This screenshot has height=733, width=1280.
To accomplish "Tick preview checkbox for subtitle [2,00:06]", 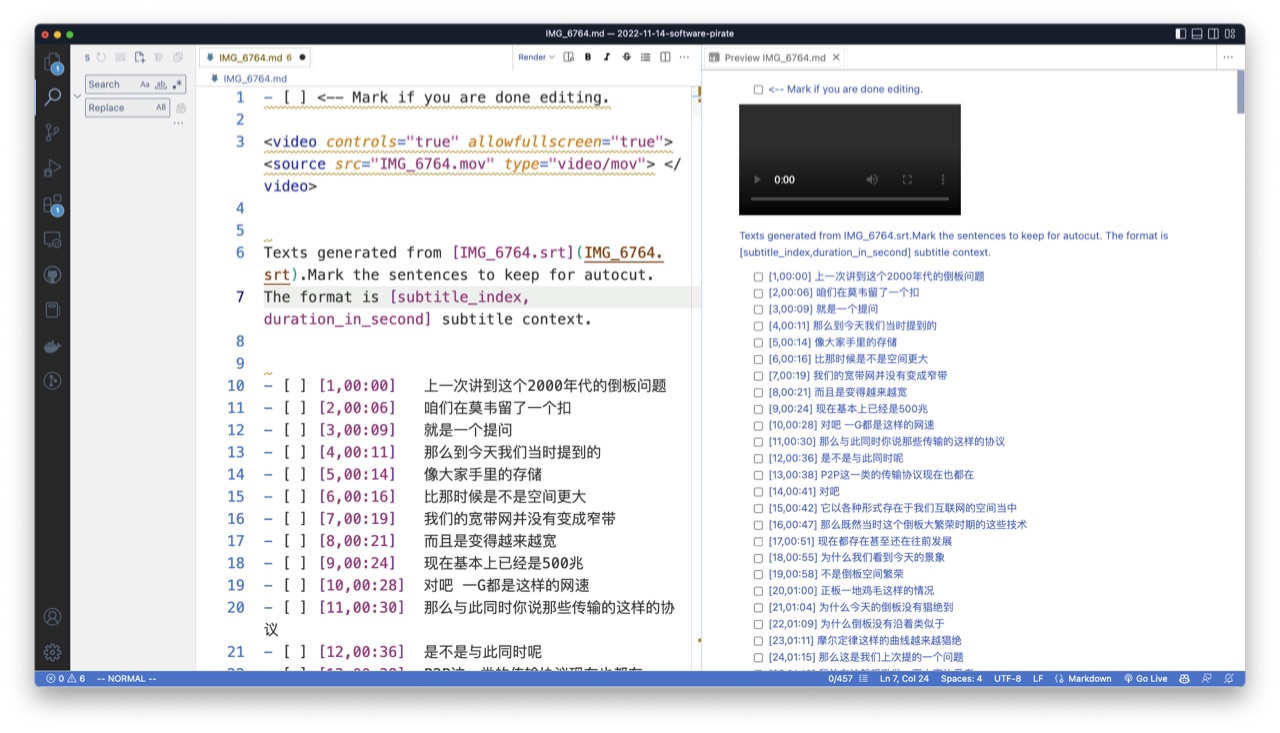I will point(758,293).
